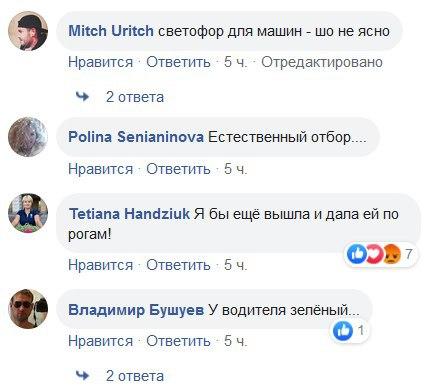The height and width of the screenshot is (386, 448).
Task: Click Ответить under Владимир Бушуев's comment
Action: click(x=178, y=341)
